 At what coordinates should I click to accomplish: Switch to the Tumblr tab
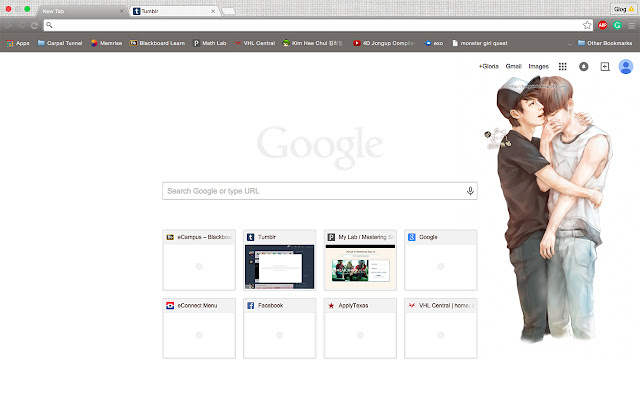click(172, 9)
